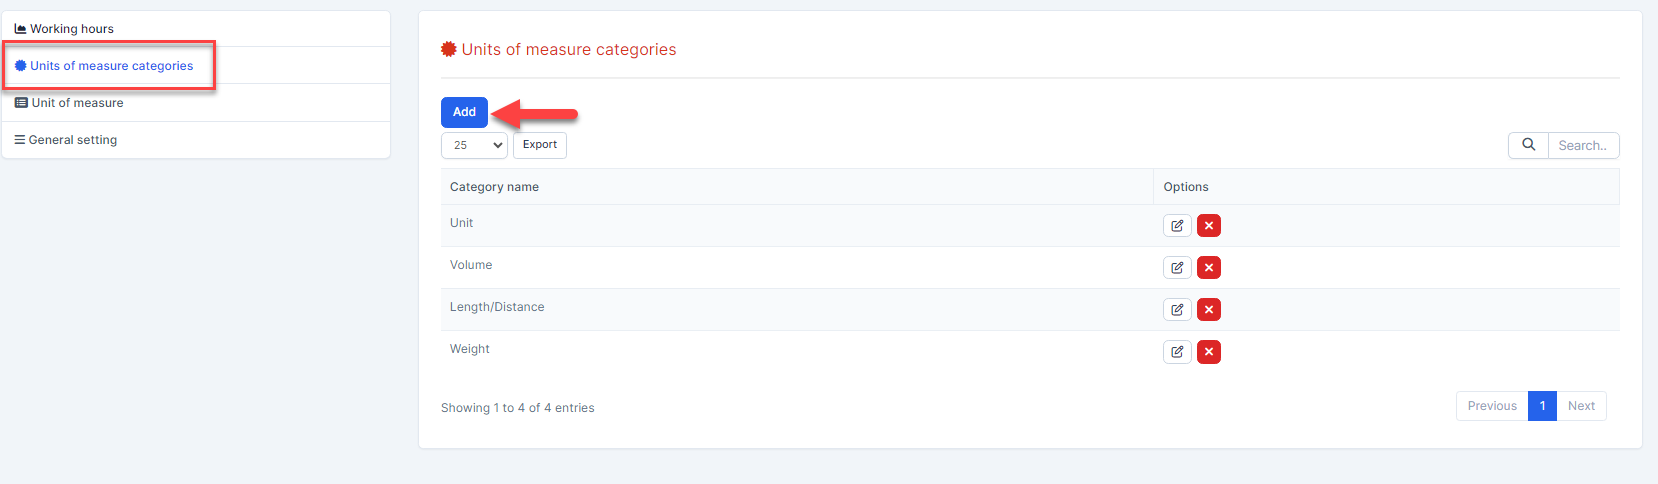The width and height of the screenshot is (1658, 484).
Task: Open General setting menu item
Action: pos(72,140)
